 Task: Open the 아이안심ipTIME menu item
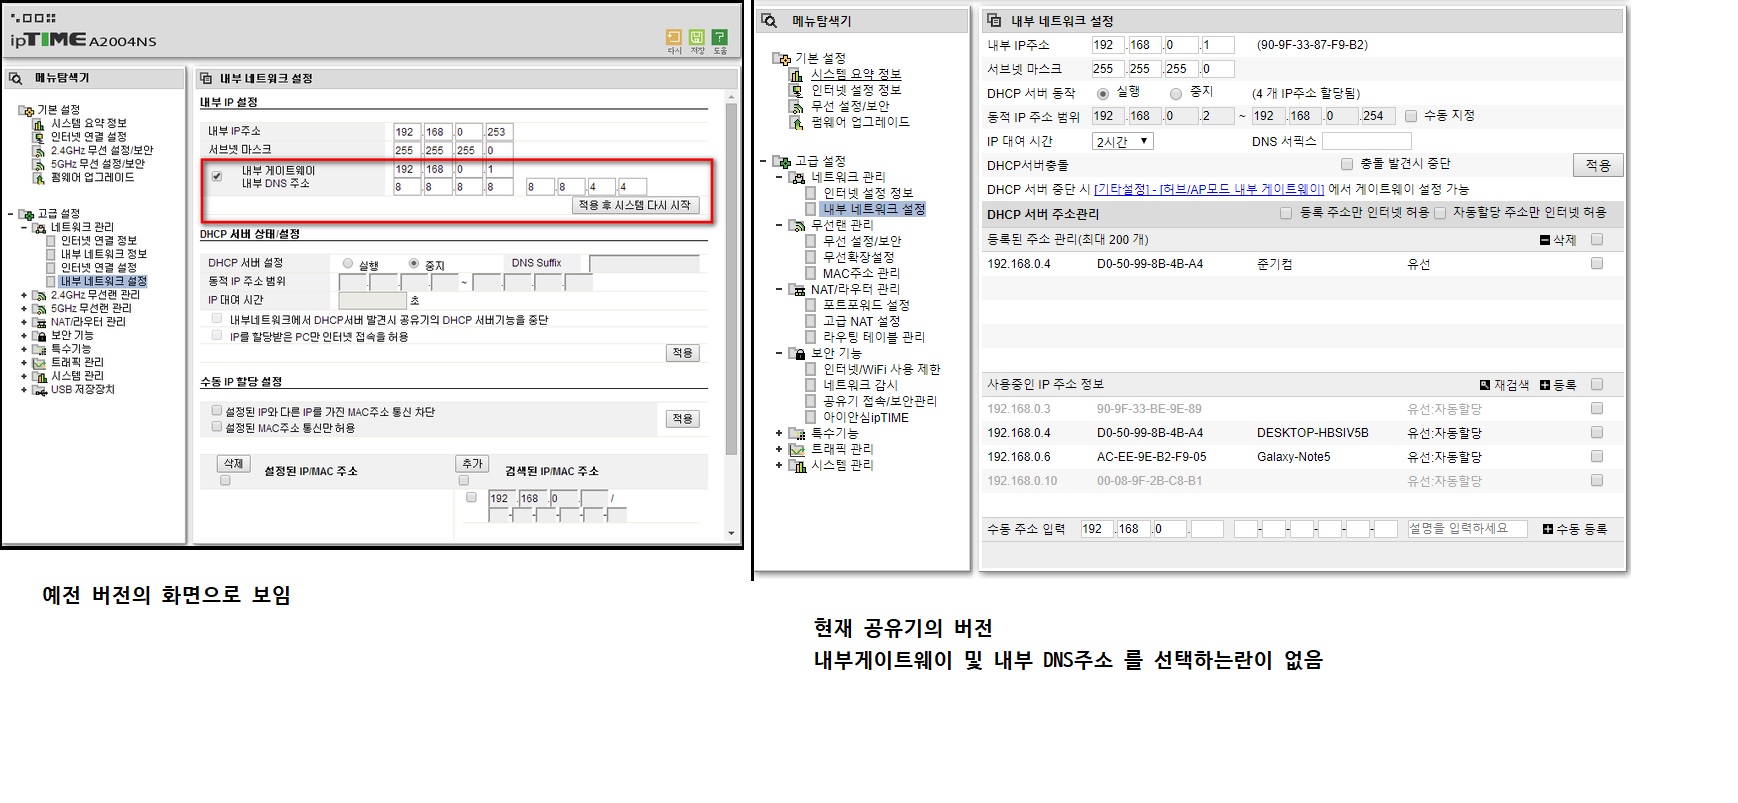click(865, 418)
